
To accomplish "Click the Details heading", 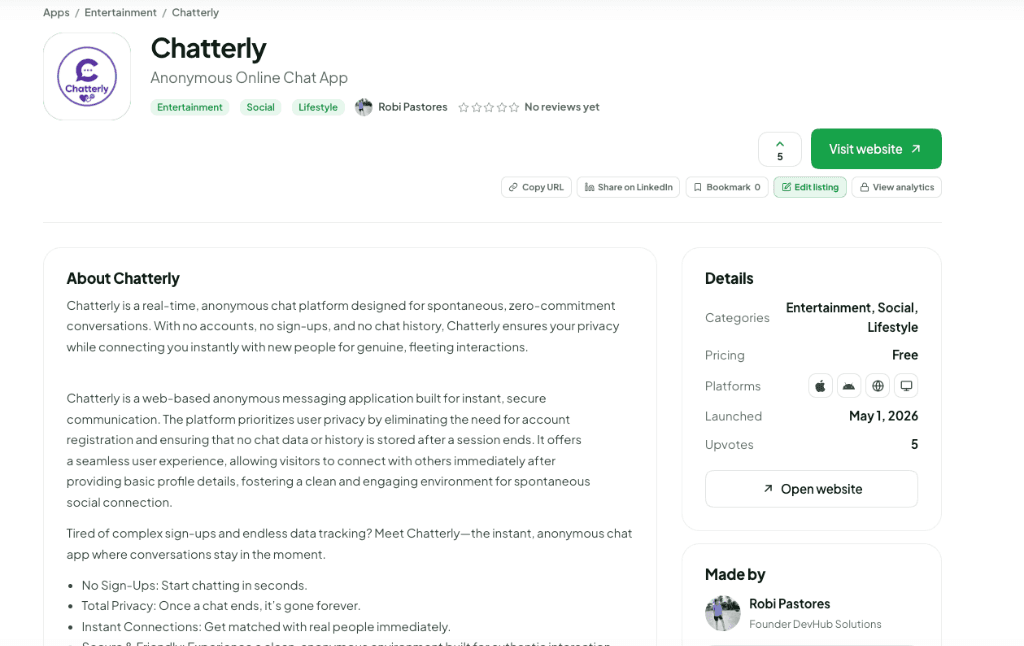I will (x=729, y=279).
